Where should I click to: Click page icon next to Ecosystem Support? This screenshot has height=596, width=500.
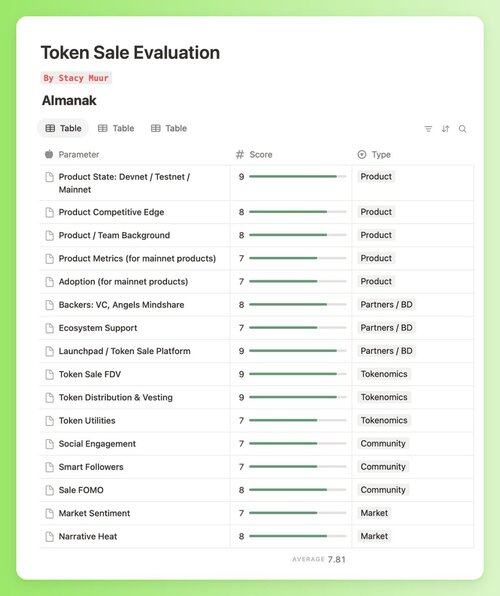tap(49, 328)
